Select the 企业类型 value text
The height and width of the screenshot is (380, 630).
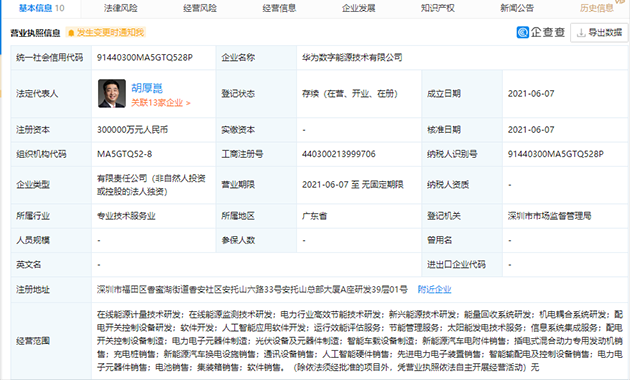(x=151, y=185)
